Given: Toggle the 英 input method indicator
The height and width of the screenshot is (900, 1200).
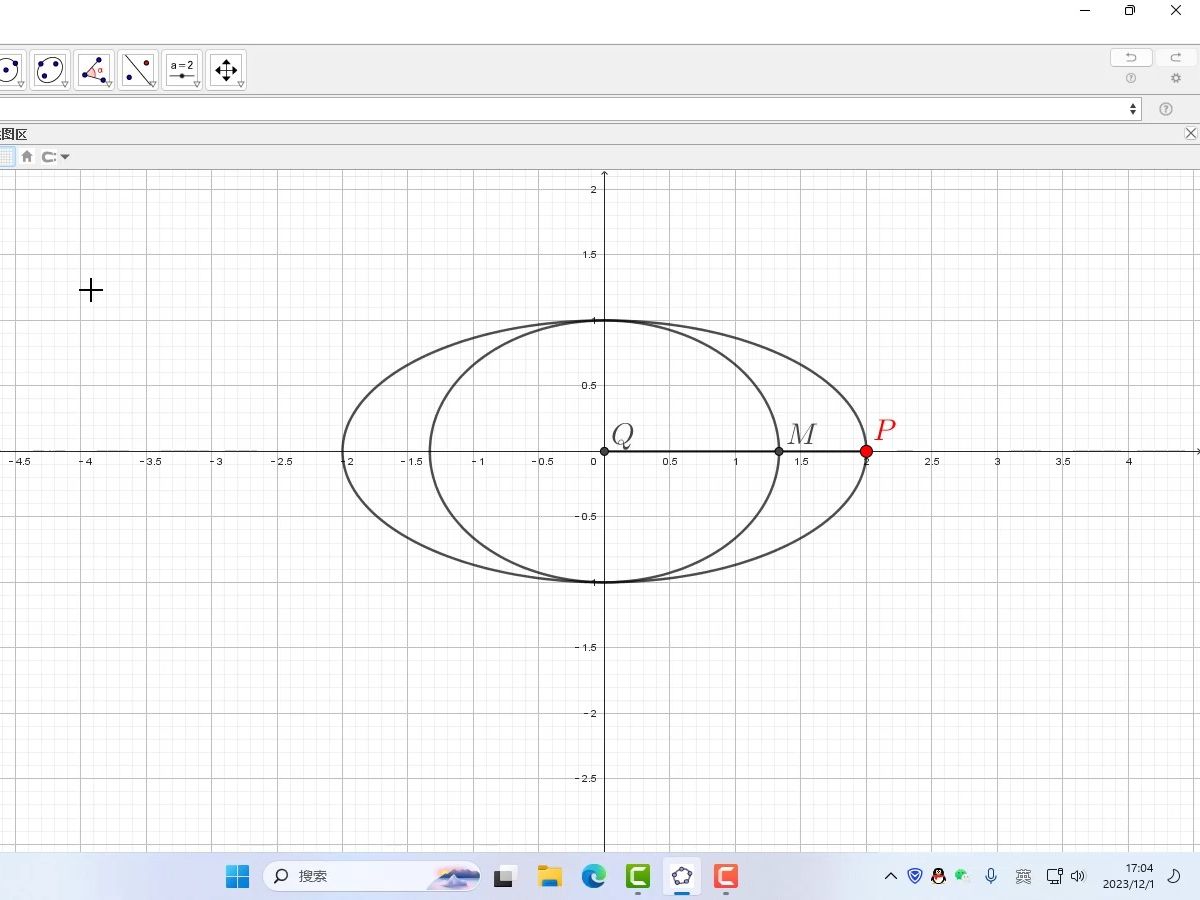Looking at the screenshot, I should point(1023,876).
